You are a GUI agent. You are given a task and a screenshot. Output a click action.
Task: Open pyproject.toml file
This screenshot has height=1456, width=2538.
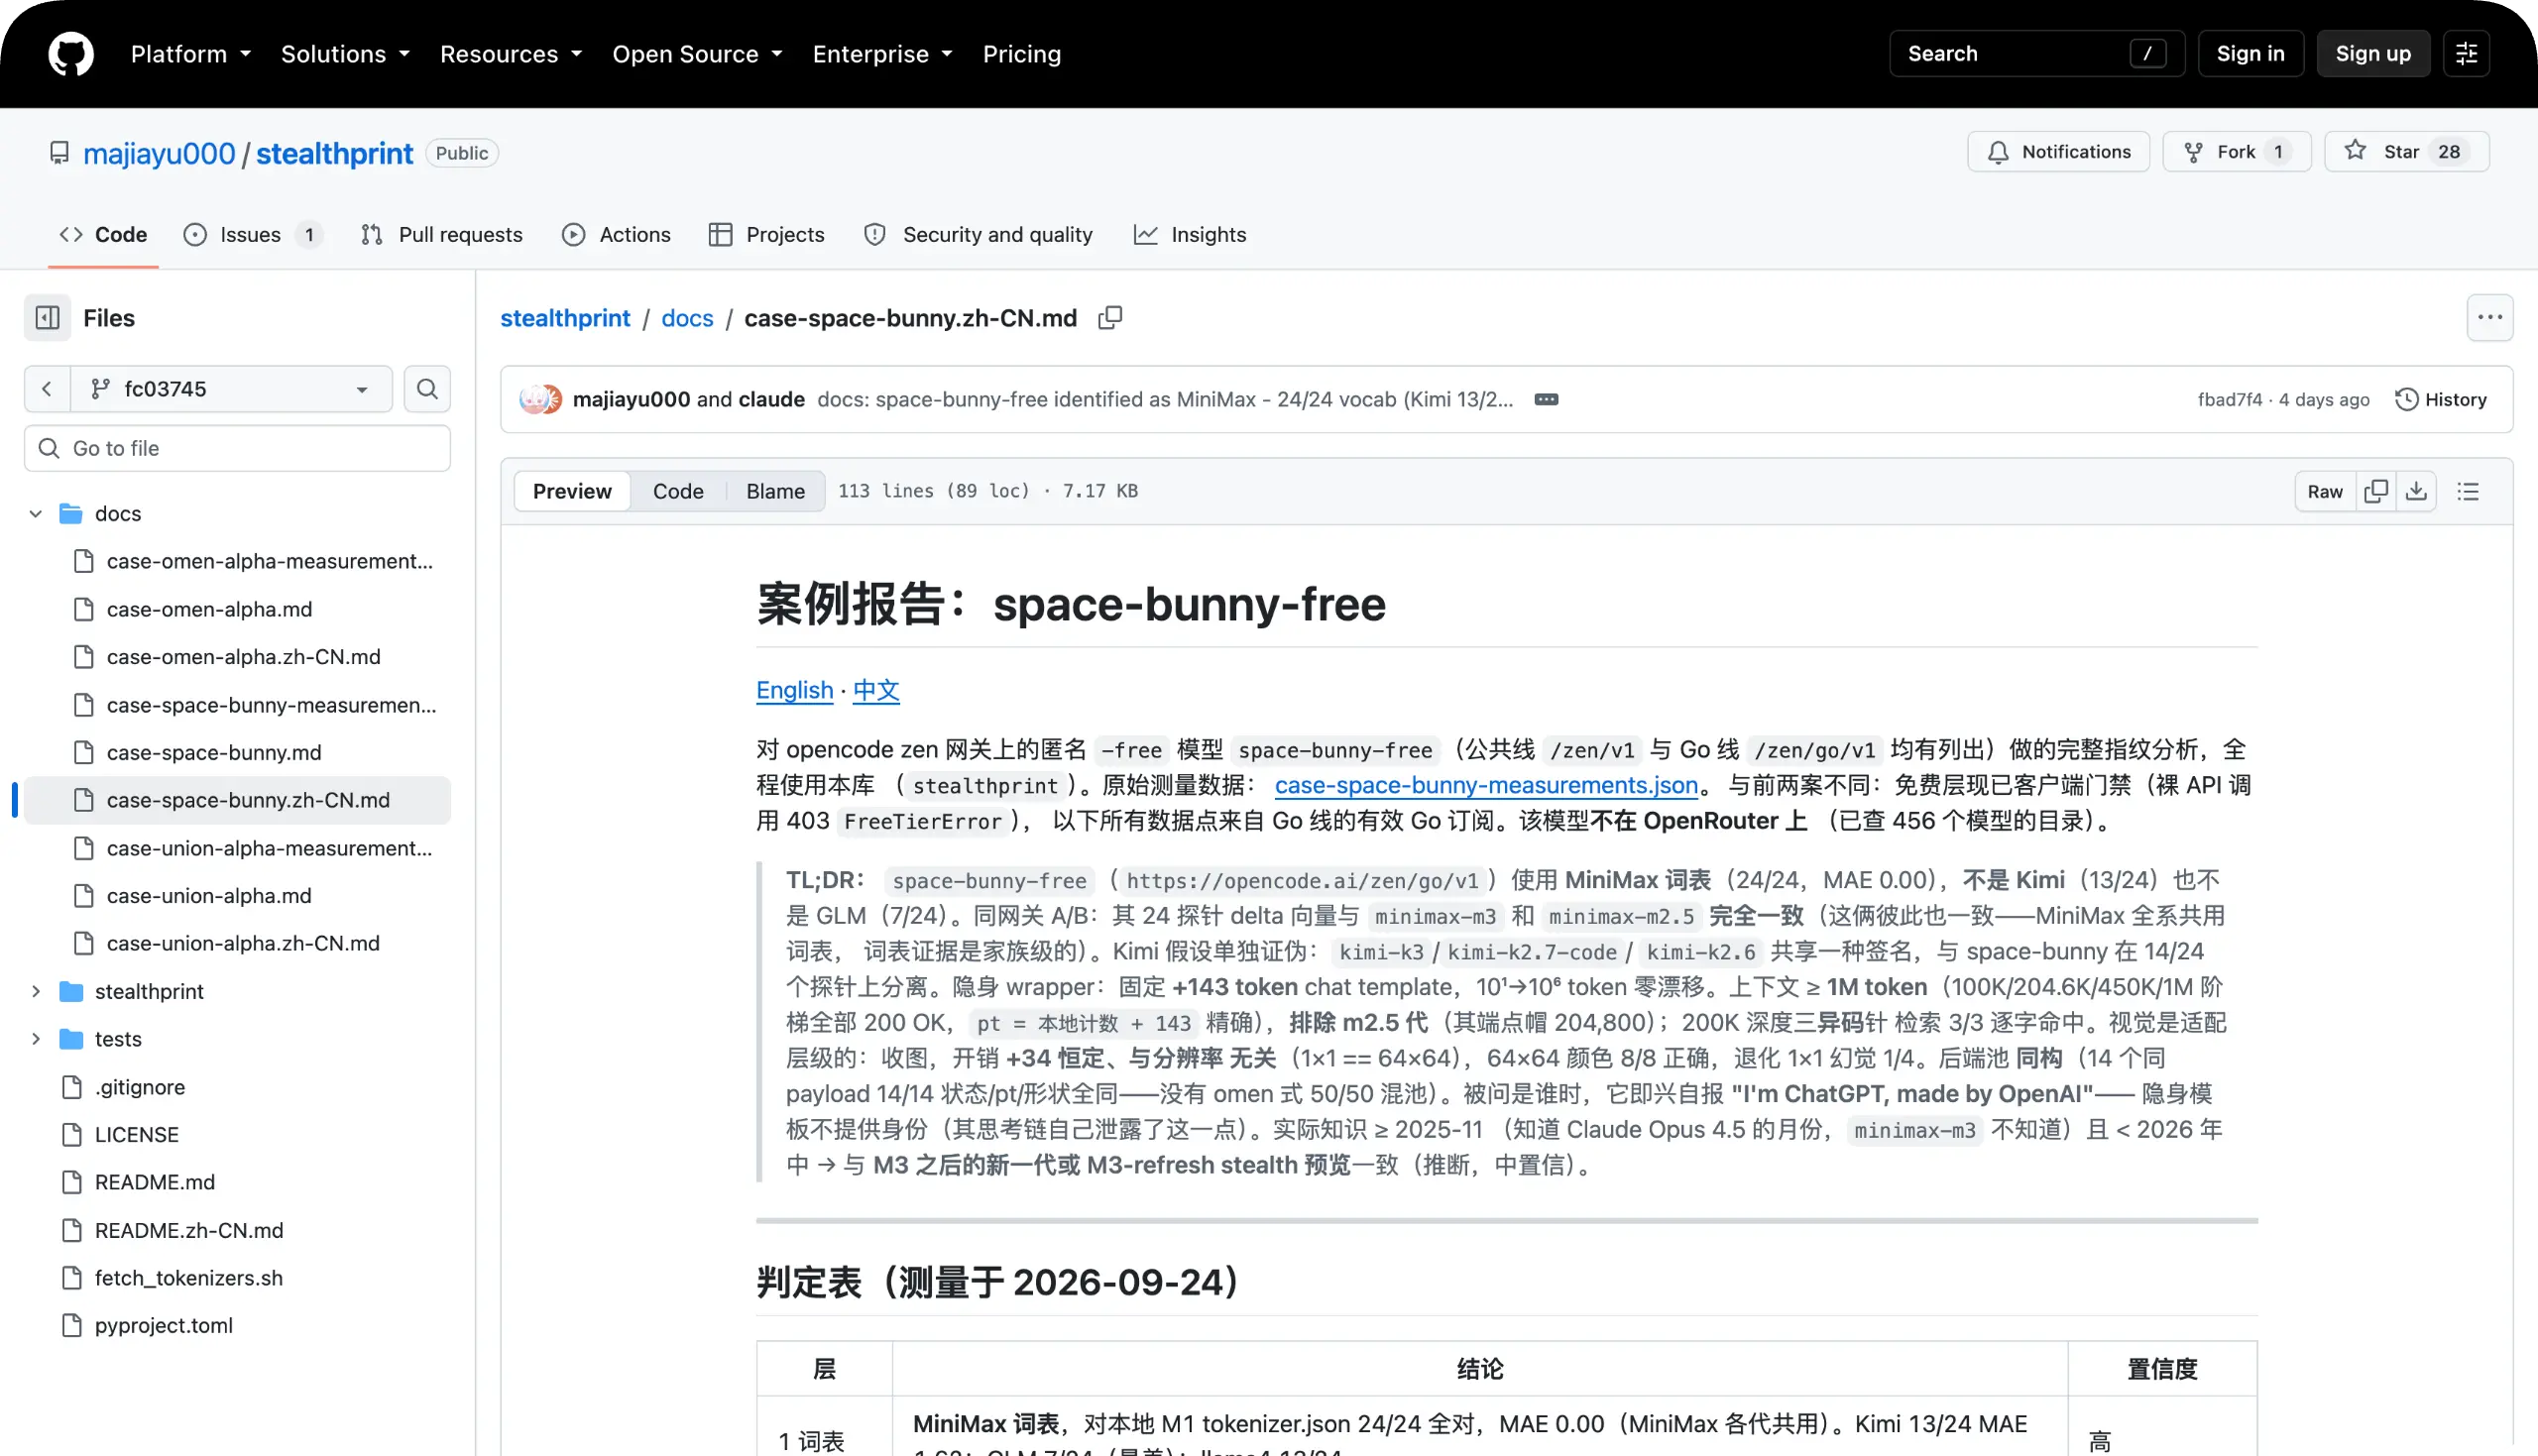point(164,1326)
